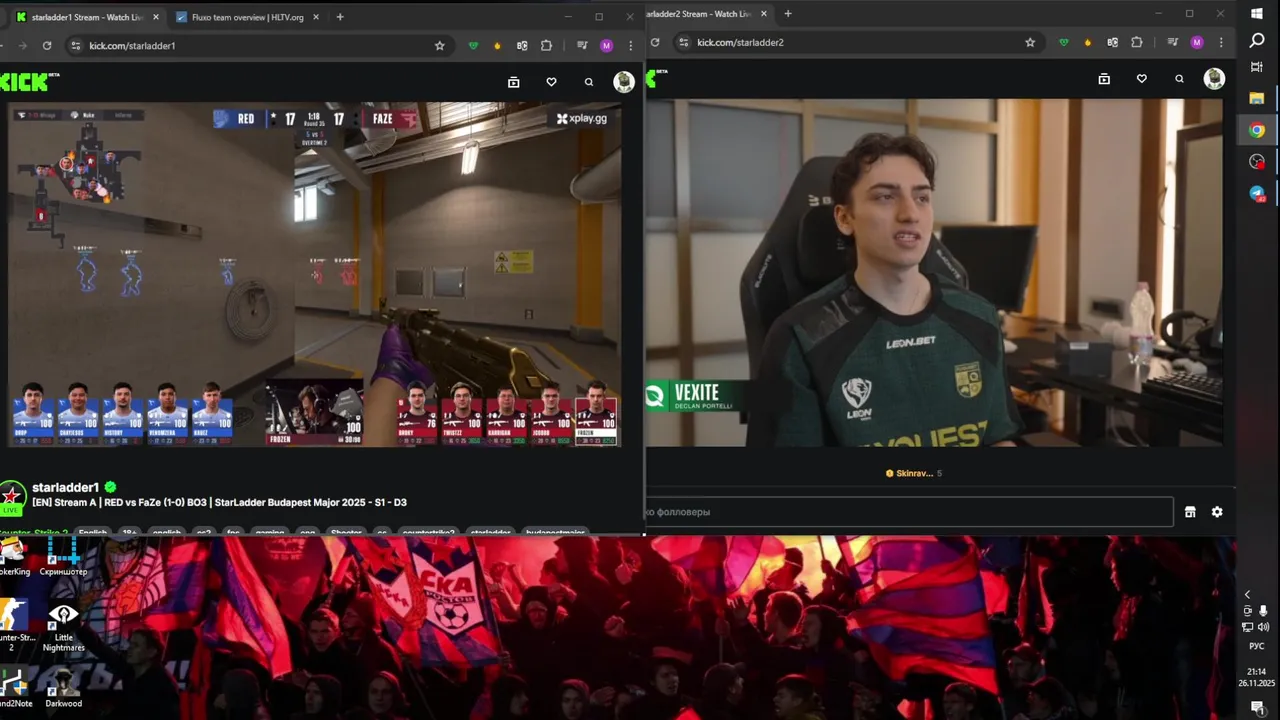Open Darkwood desktop shortcut
The width and height of the screenshot is (1280, 720).
coord(63,688)
